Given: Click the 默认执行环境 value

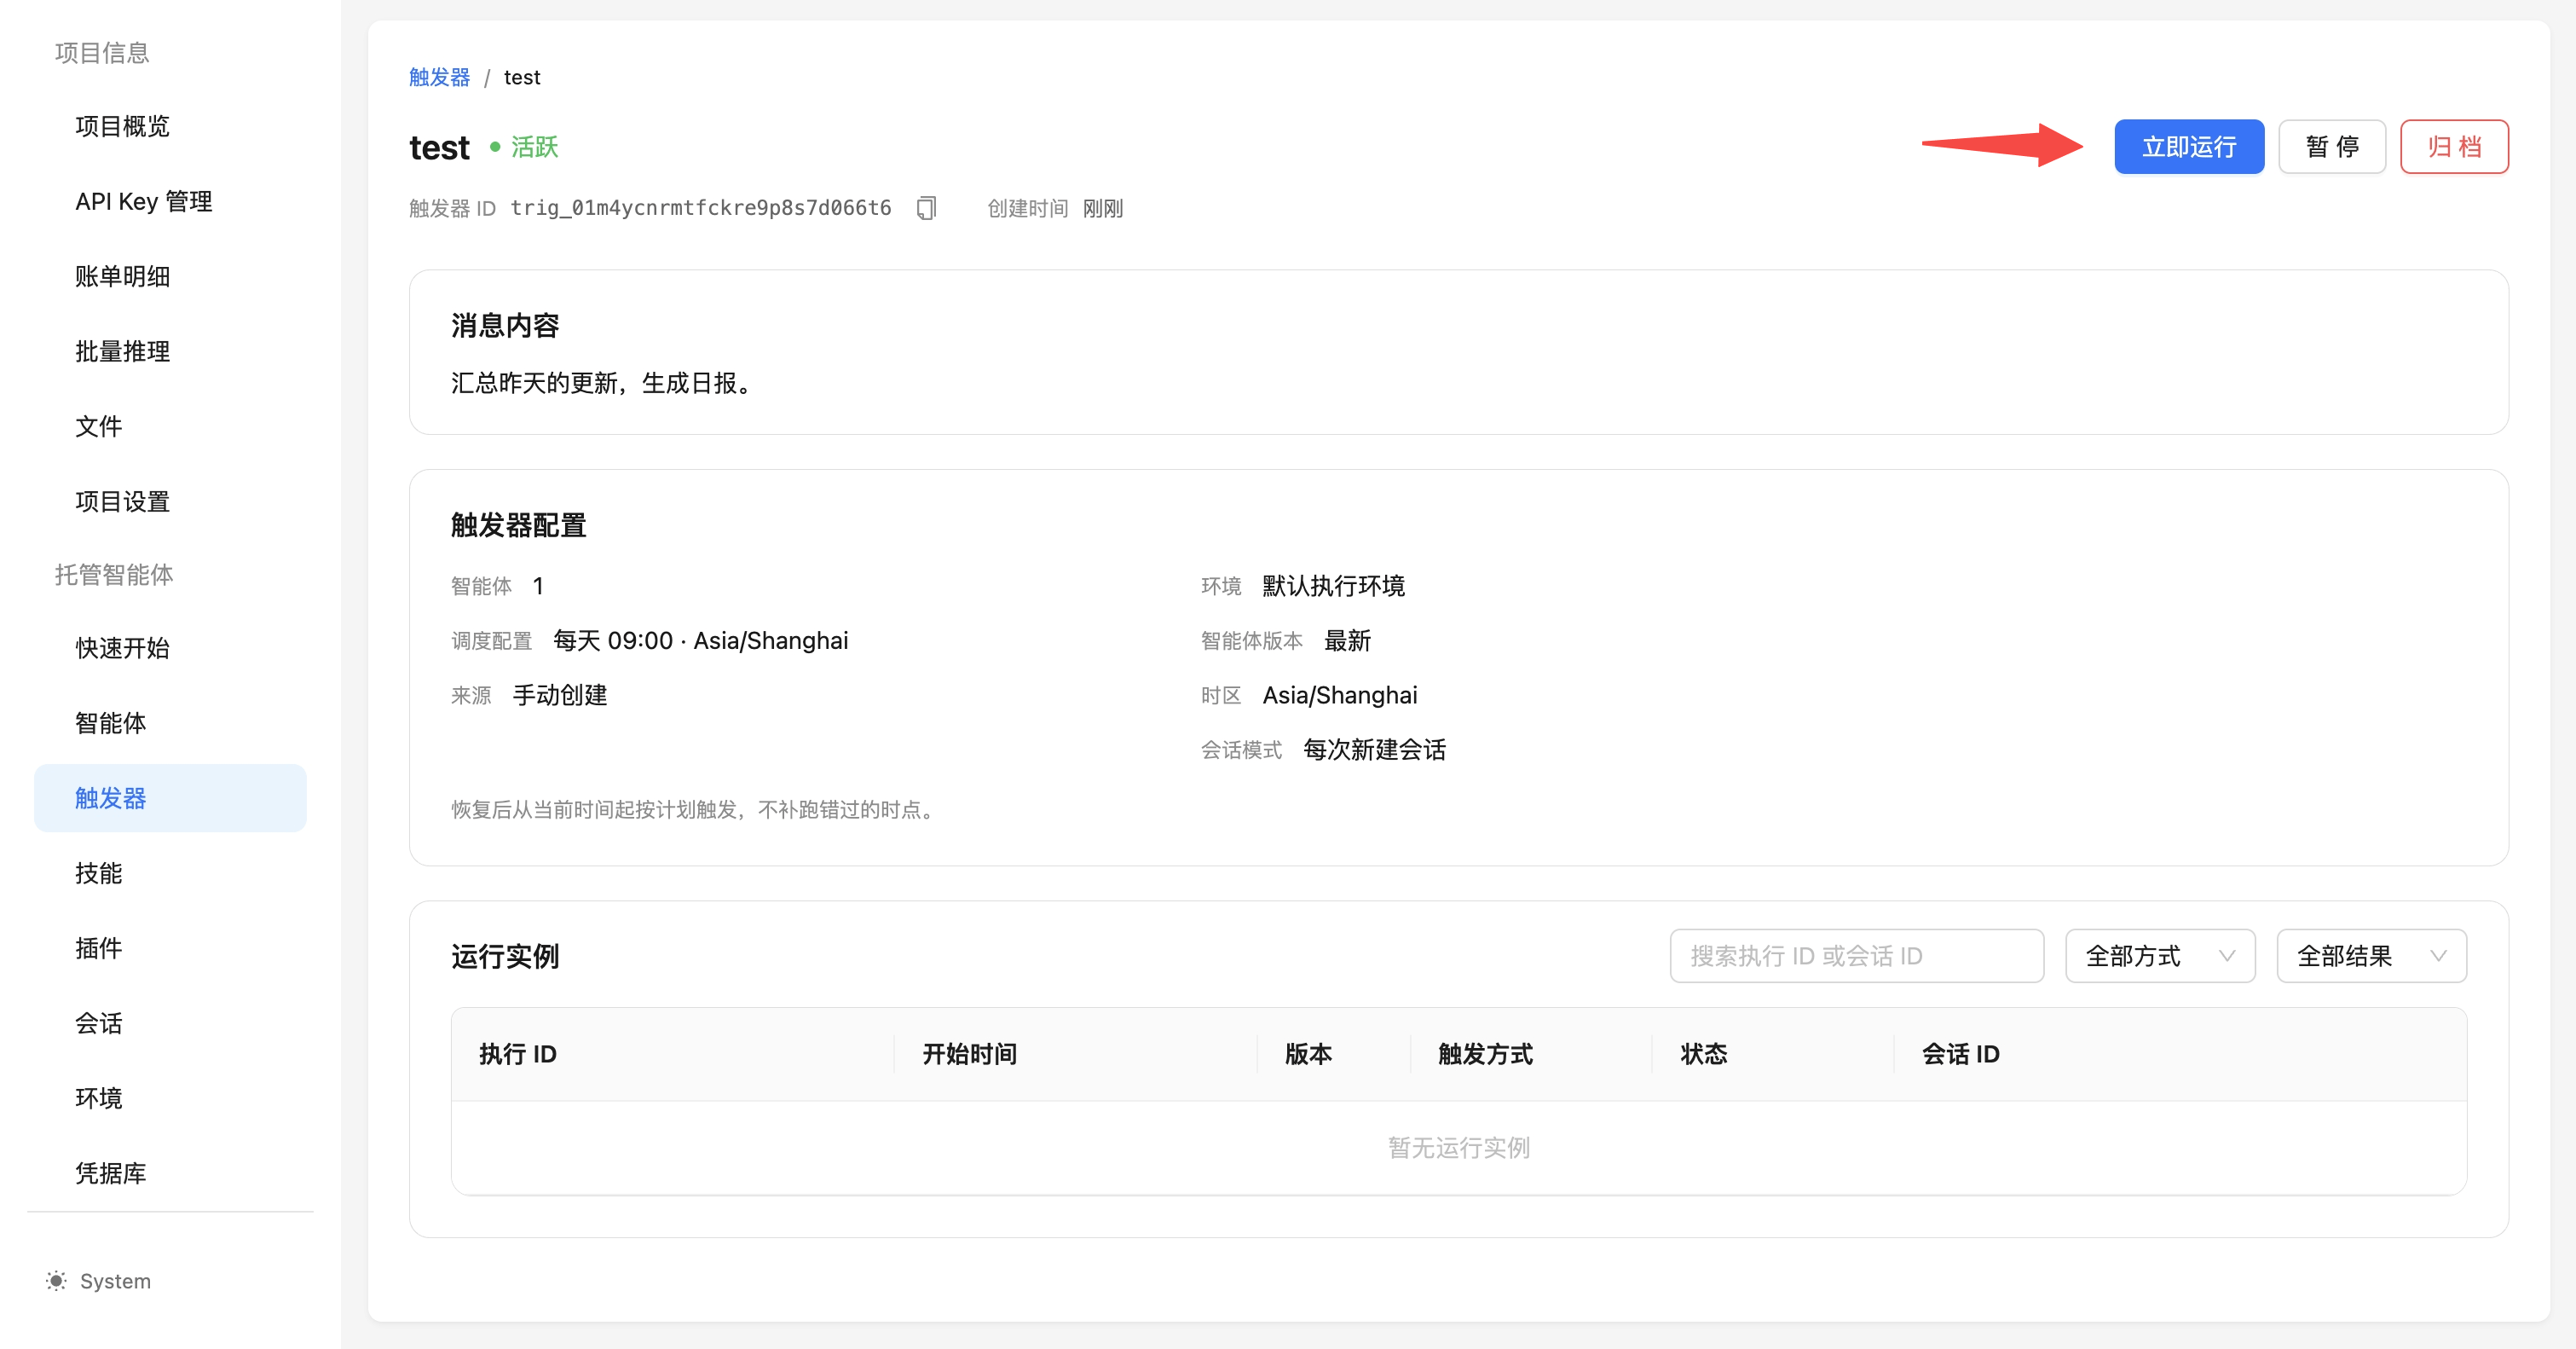Looking at the screenshot, I should (1333, 585).
